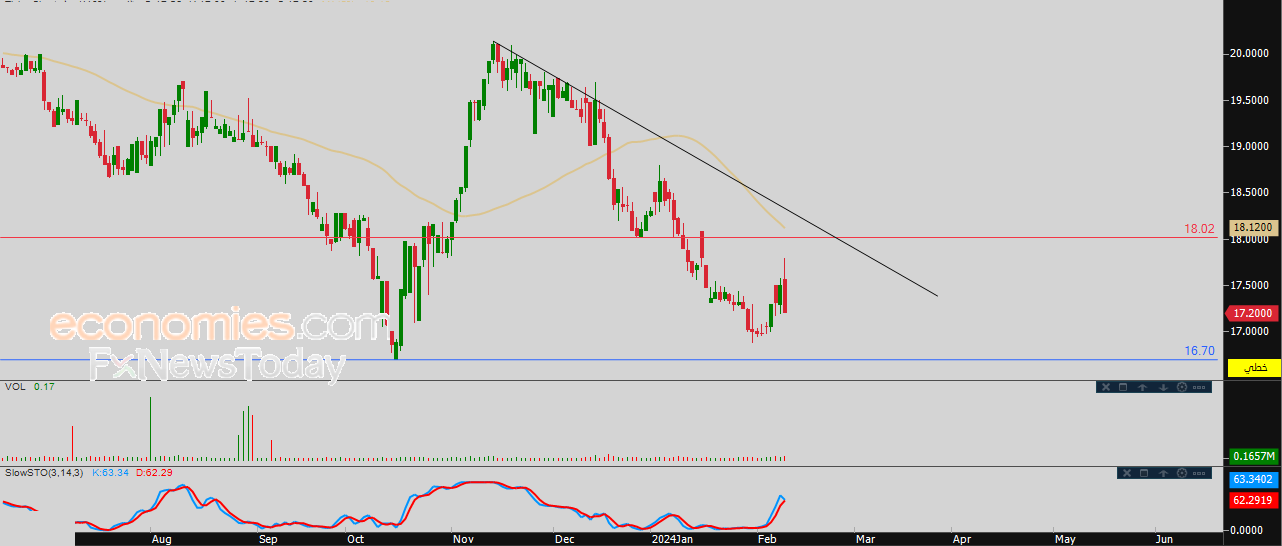Screen dimensions: 1282x546
Task: Click the May label on time axis
Action: [x=1065, y=539]
